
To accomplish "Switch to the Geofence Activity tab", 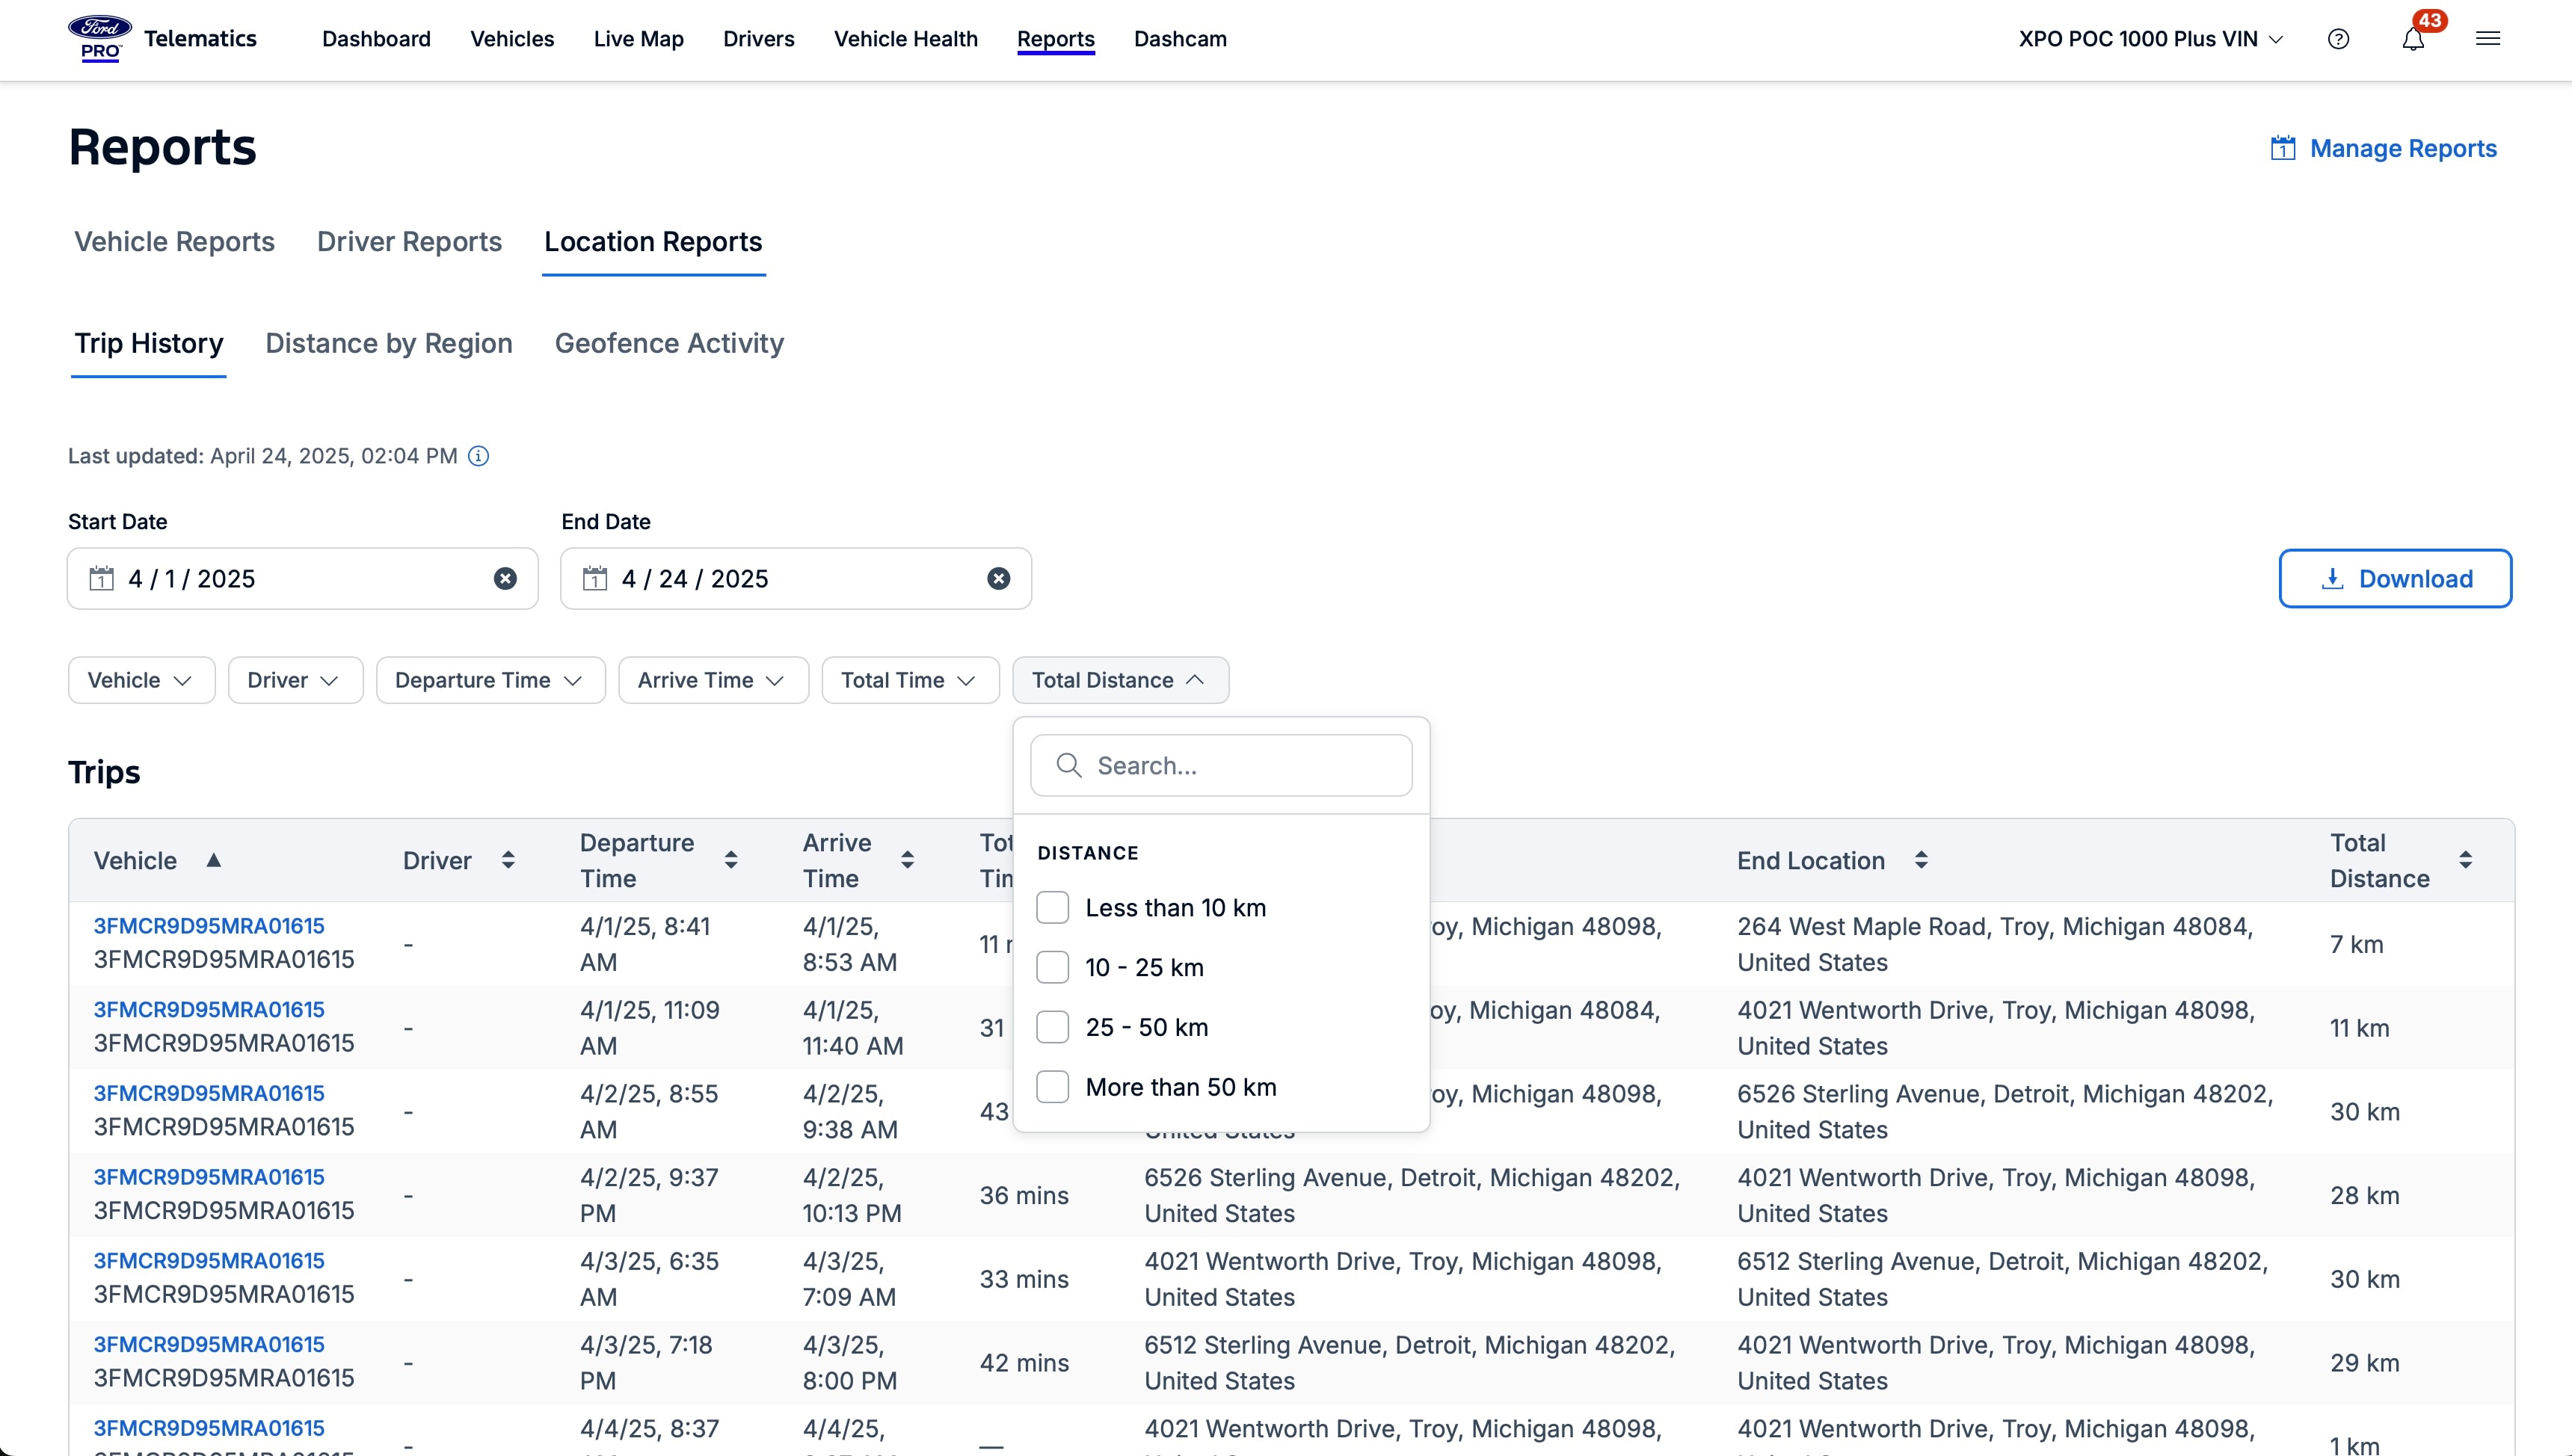I will pyautogui.click(x=669, y=343).
